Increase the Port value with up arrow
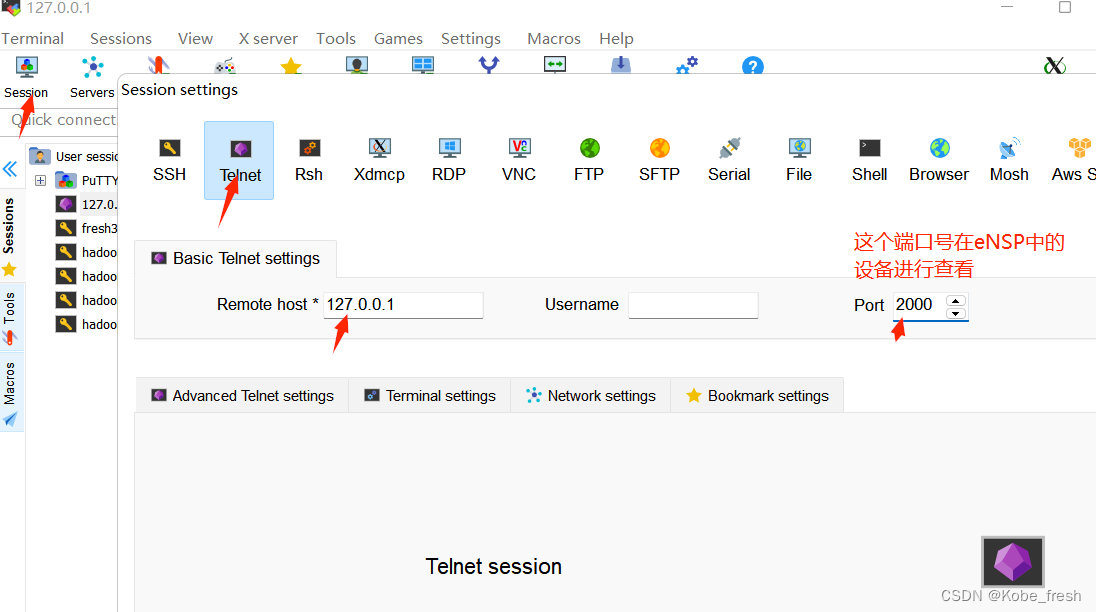 [956, 300]
